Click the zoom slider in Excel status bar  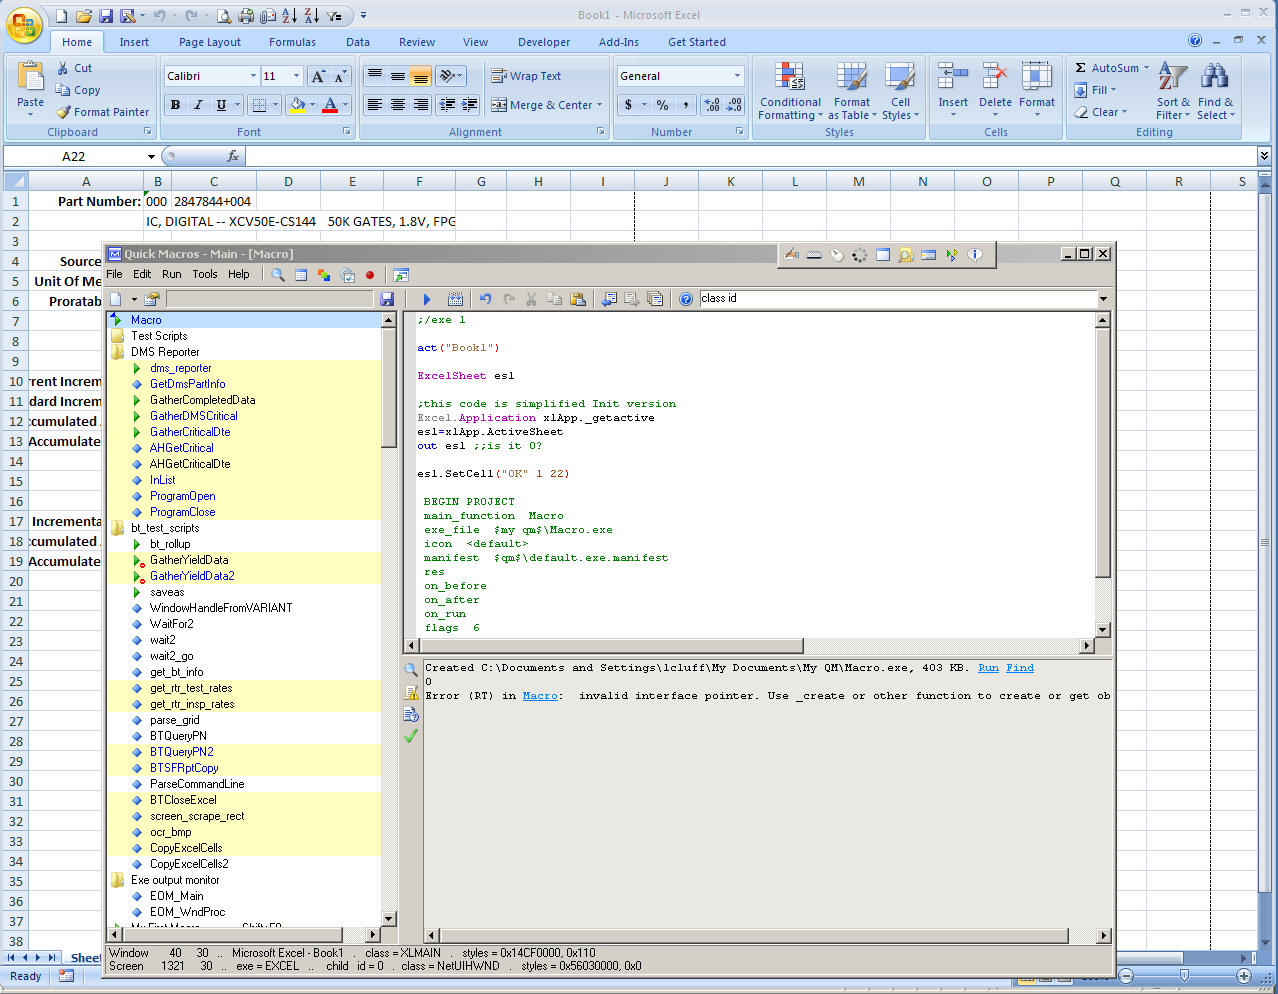tap(1184, 976)
